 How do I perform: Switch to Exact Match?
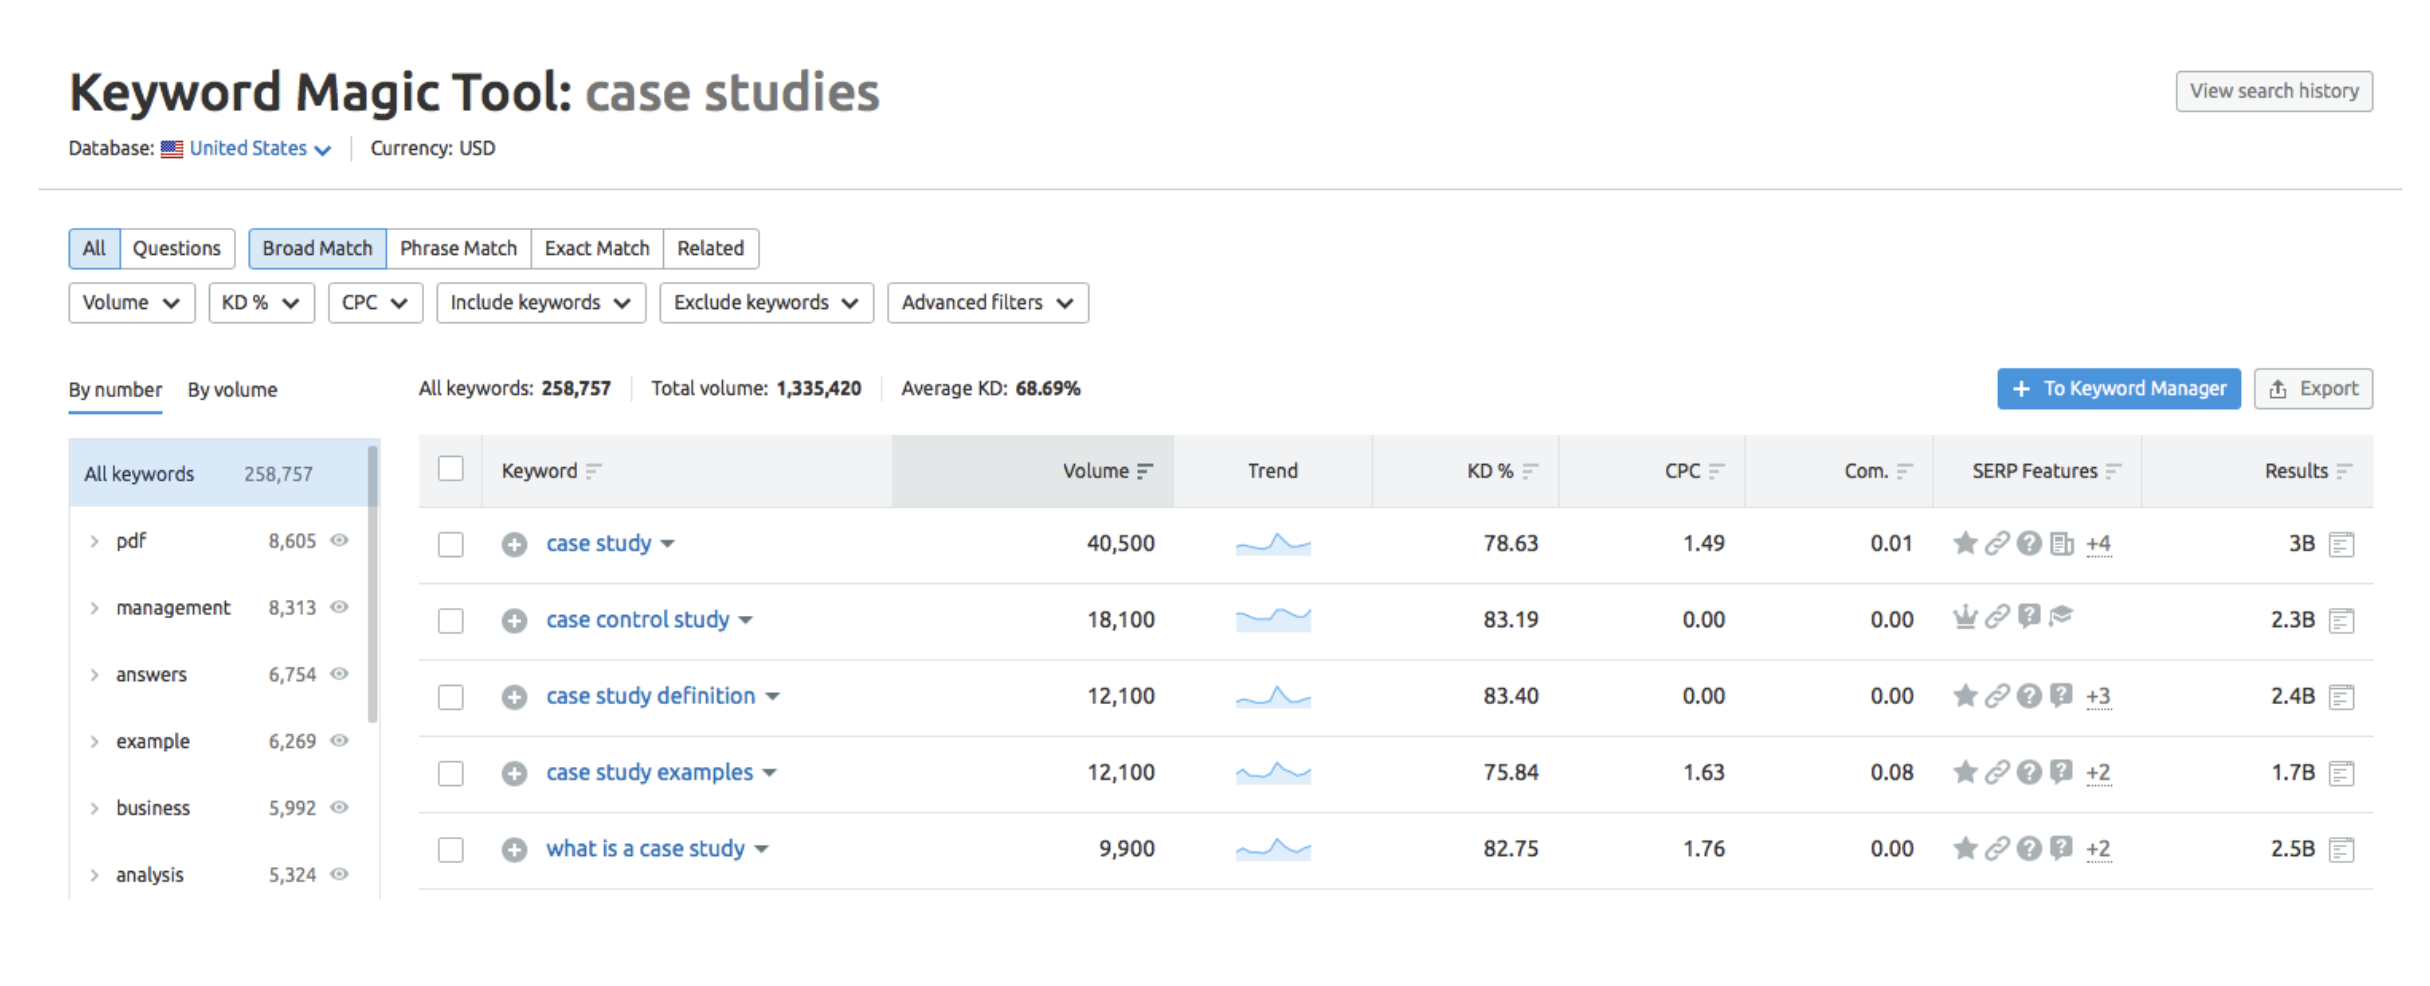coord(597,249)
